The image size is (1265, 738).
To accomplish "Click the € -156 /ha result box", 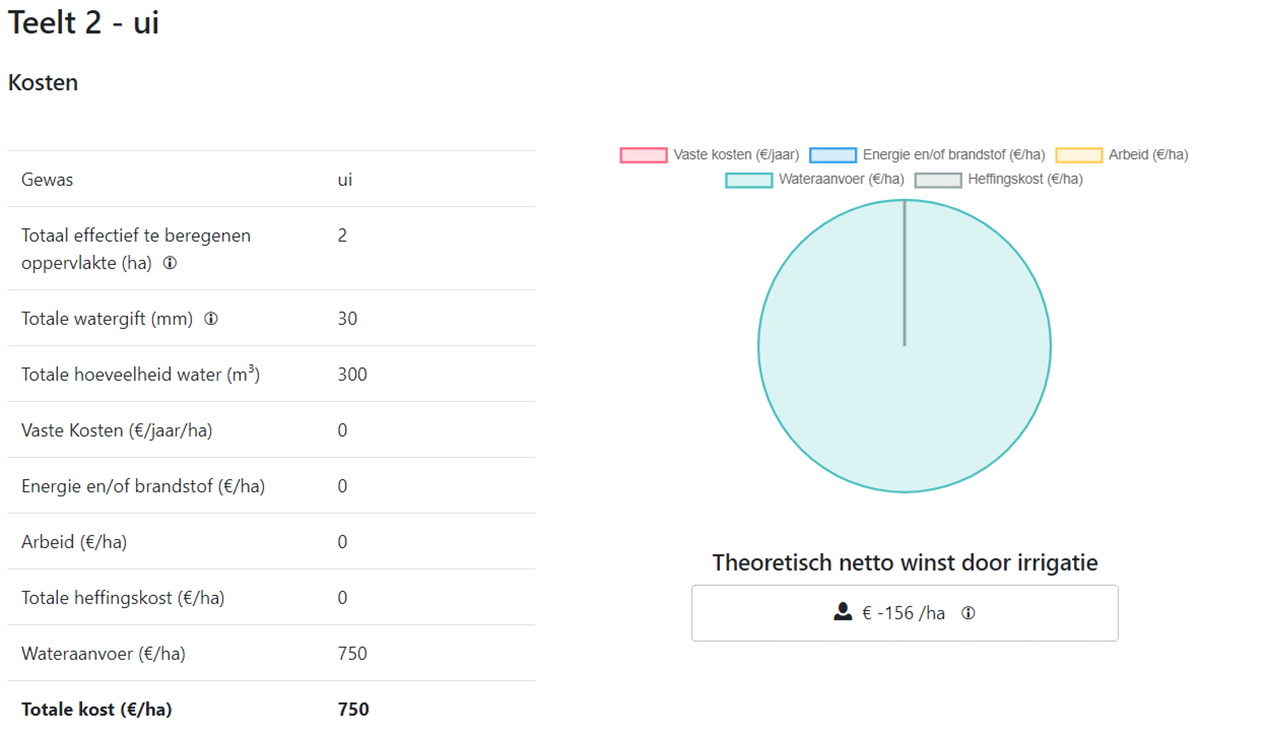I will coord(904,613).
